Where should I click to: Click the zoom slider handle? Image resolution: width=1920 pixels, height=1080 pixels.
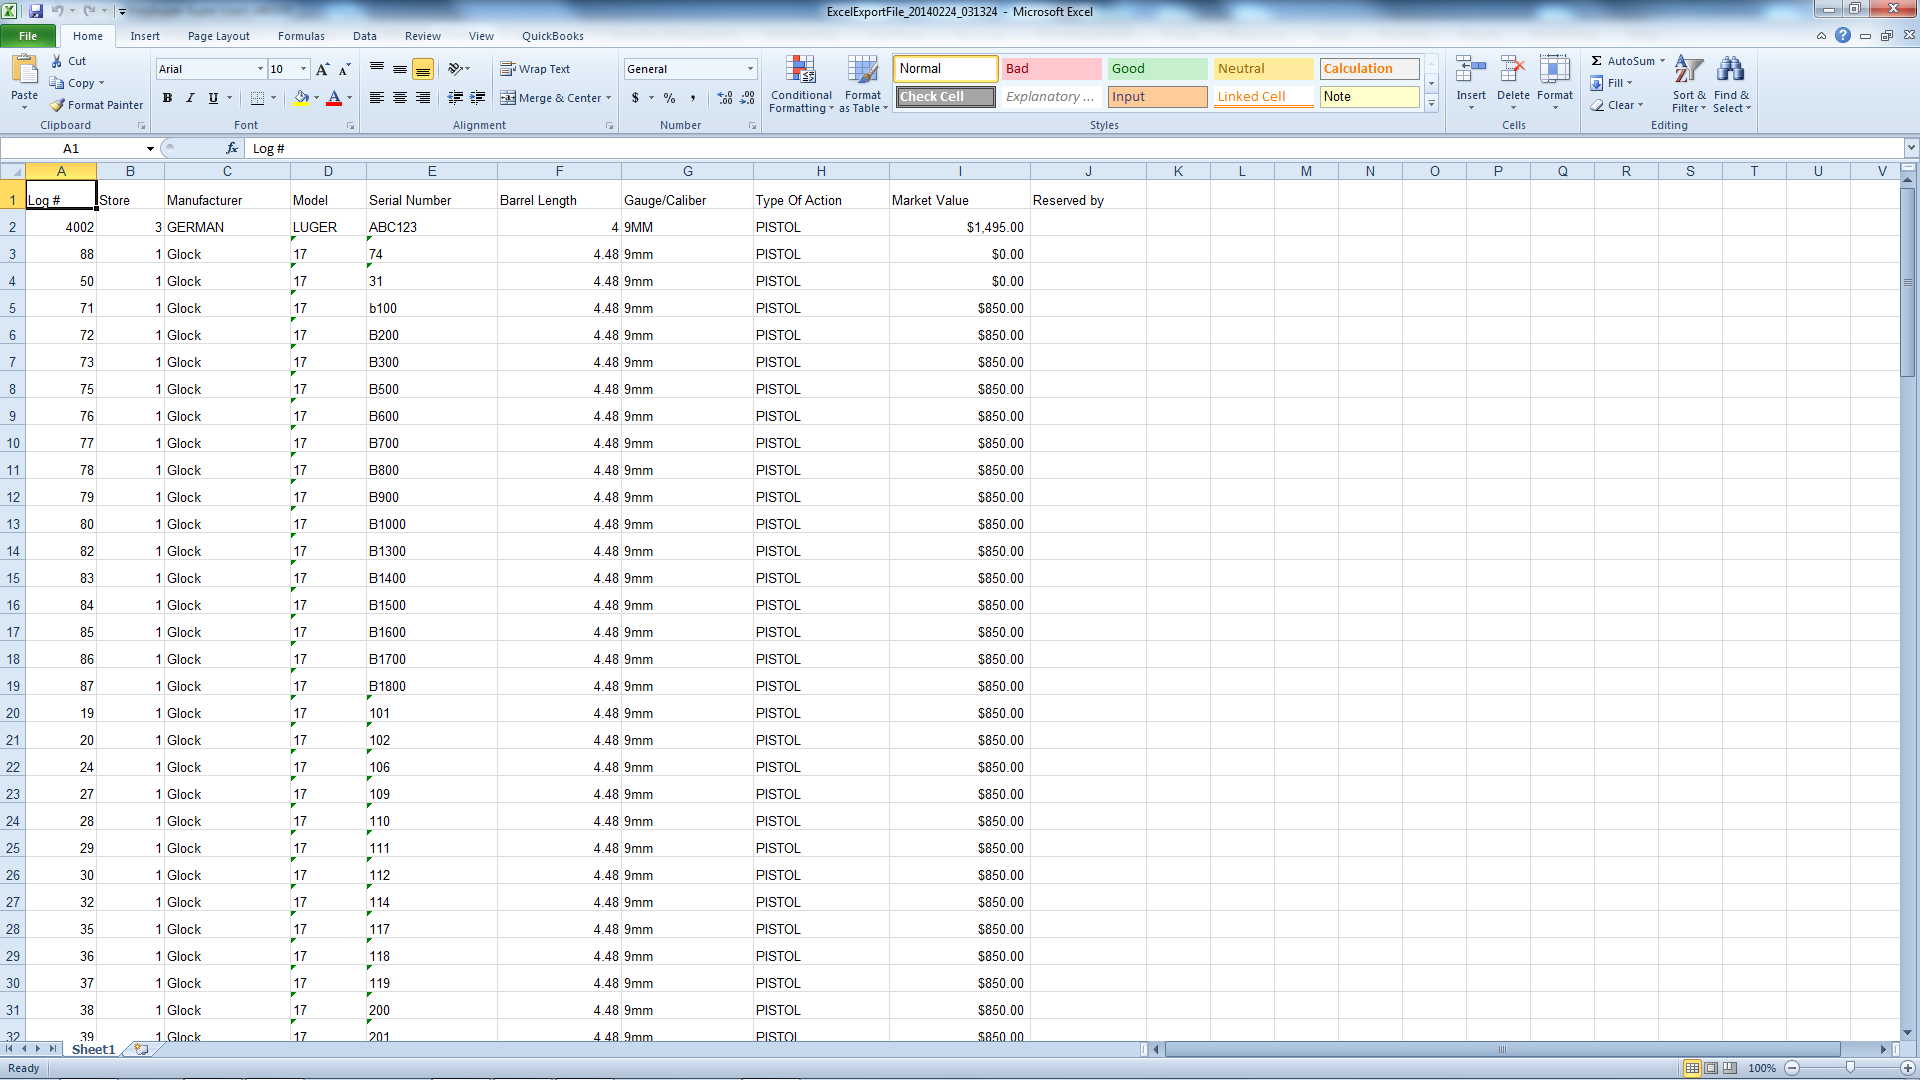coord(1850,1068)
